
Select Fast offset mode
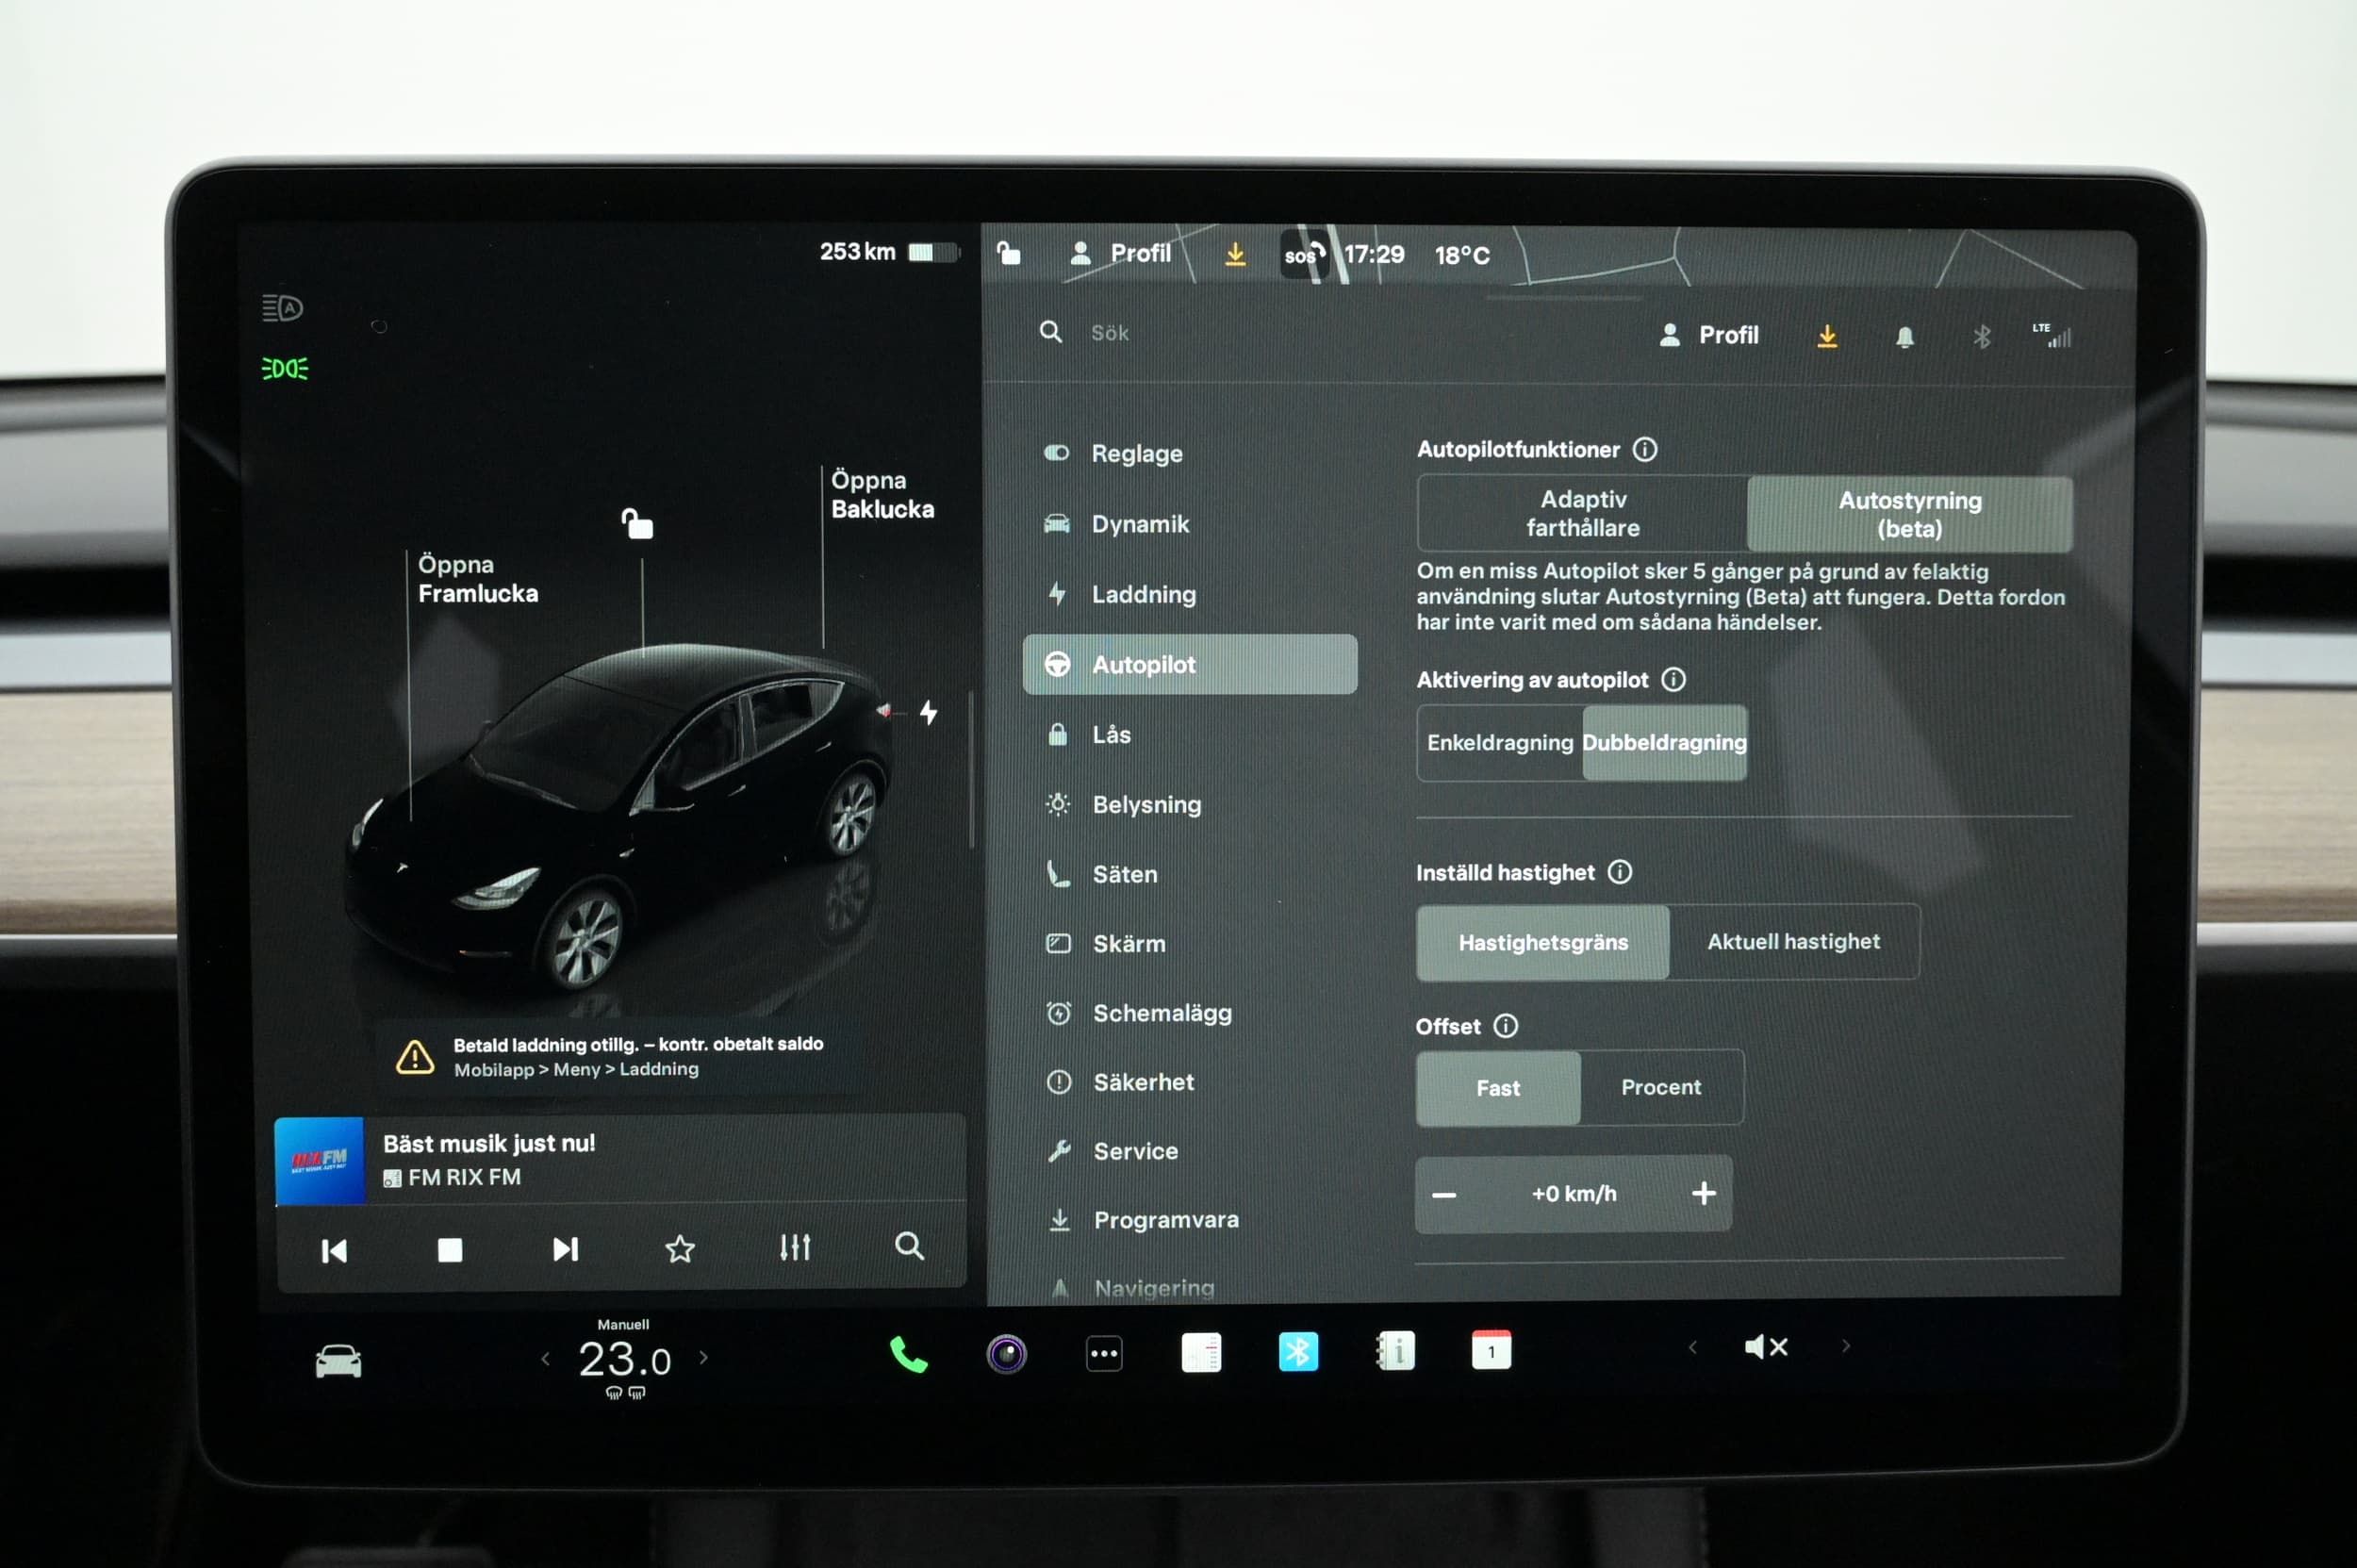click(1498, 1088)
